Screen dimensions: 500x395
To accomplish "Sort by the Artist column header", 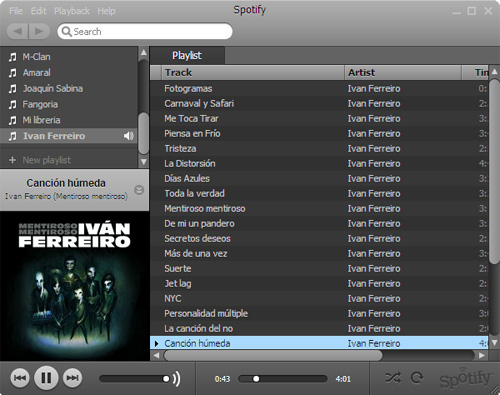I will (x=403, y=72).
